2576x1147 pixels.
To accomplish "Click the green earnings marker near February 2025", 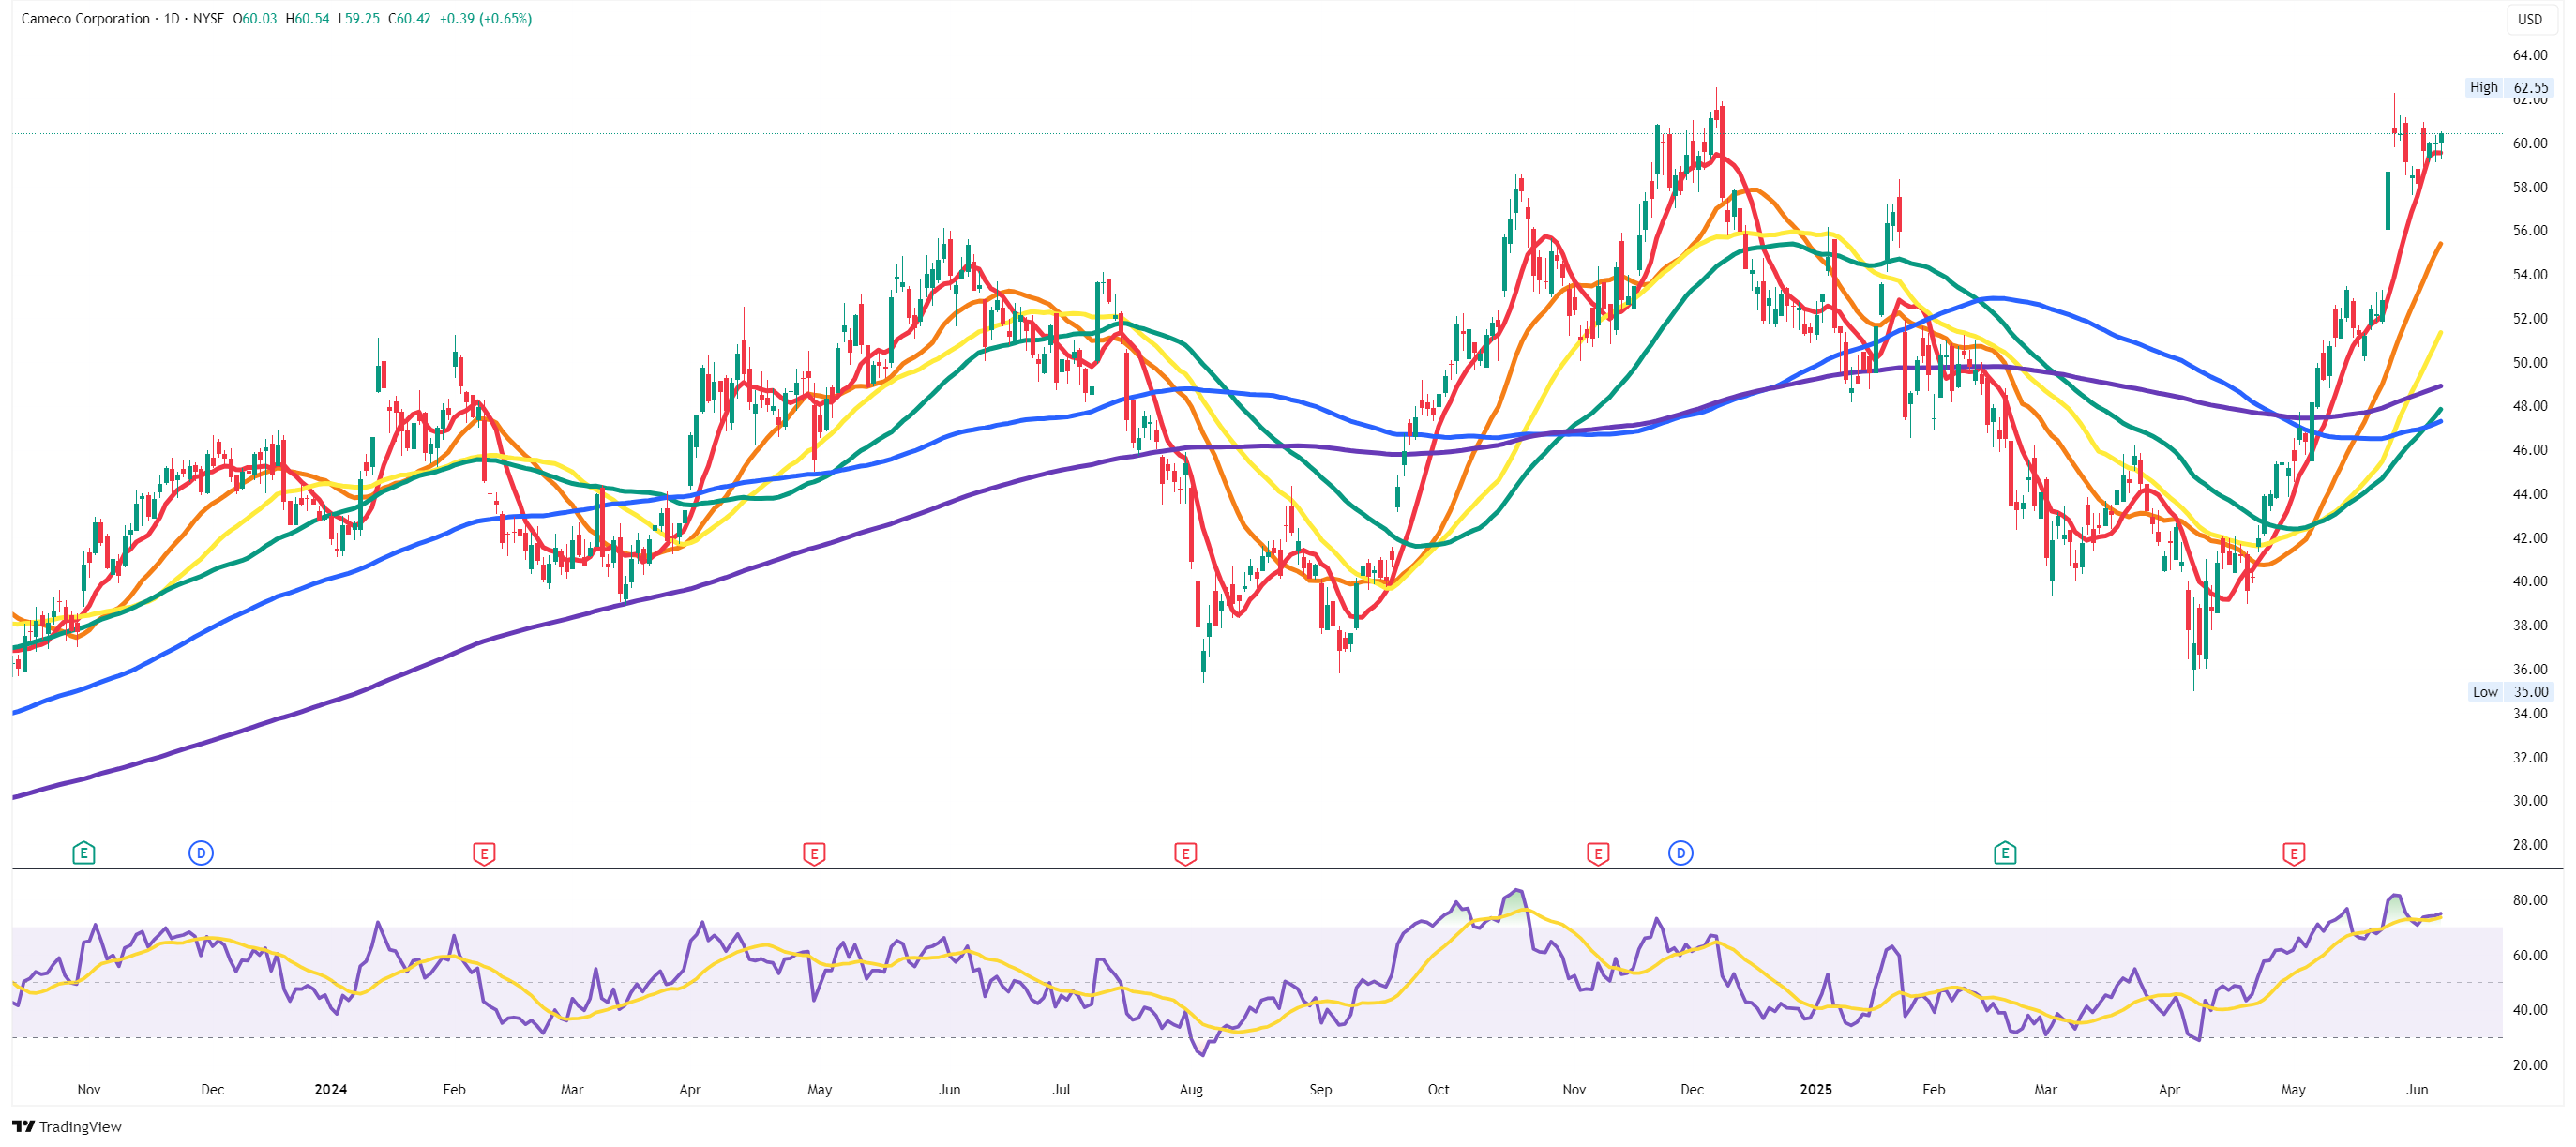I will [2005, 853].
